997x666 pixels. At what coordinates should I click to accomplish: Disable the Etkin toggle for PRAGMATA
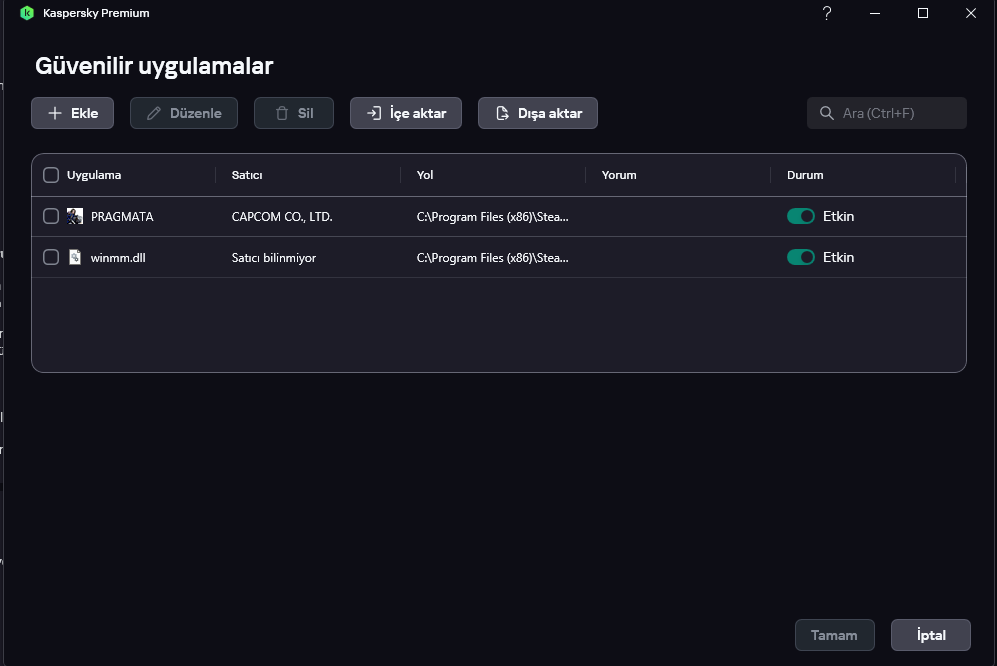pos(801,216)
